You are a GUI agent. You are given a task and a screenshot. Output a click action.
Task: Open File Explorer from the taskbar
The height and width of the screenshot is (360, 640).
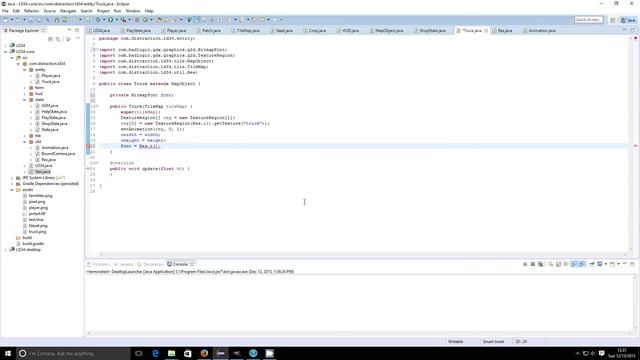click(171, 353)
